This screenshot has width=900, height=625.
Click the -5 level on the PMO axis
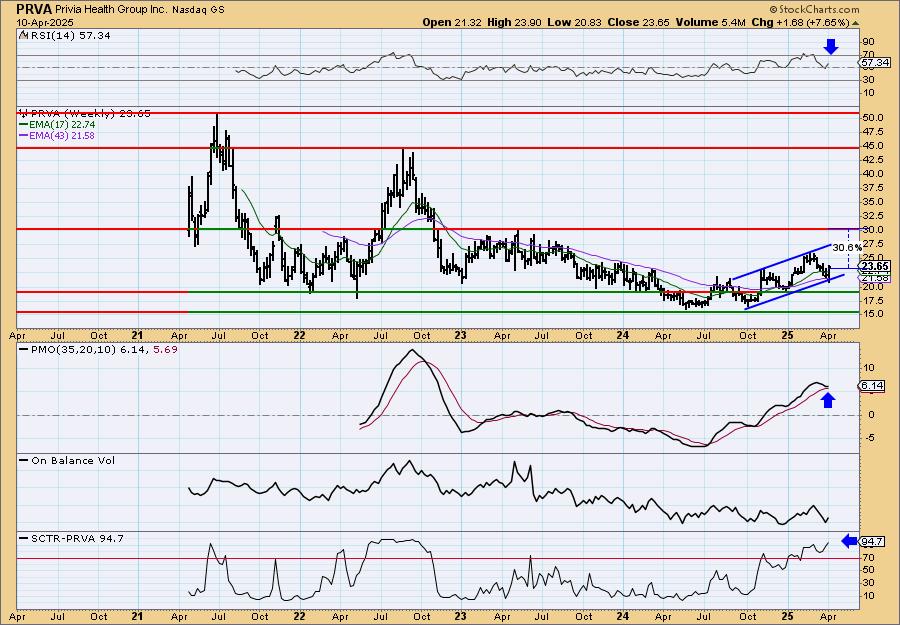click(x=868, y=438)
